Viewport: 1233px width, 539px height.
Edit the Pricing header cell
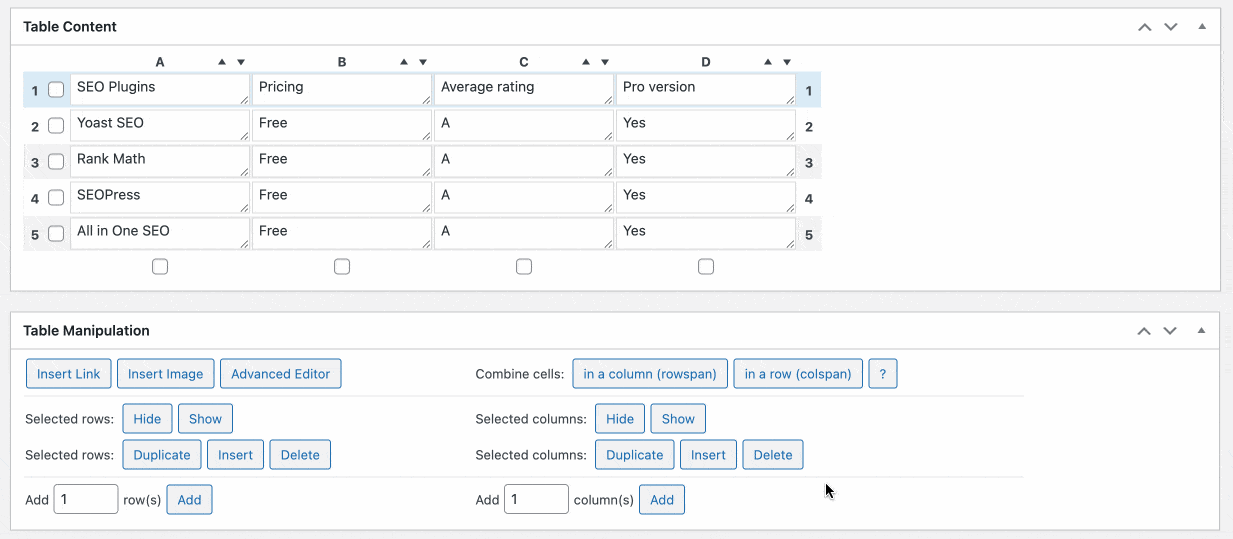tap(342, 89)
